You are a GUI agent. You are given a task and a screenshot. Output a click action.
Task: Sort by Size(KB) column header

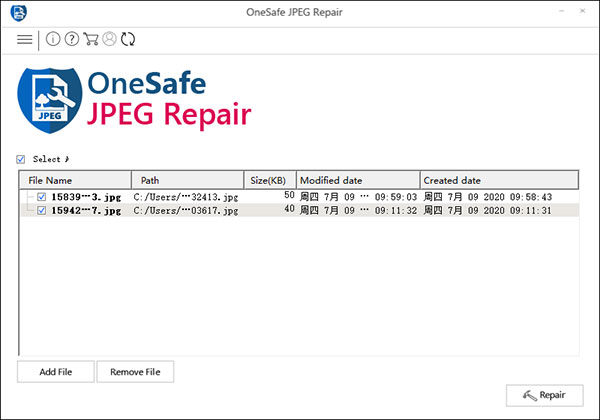tap(270, 180)
